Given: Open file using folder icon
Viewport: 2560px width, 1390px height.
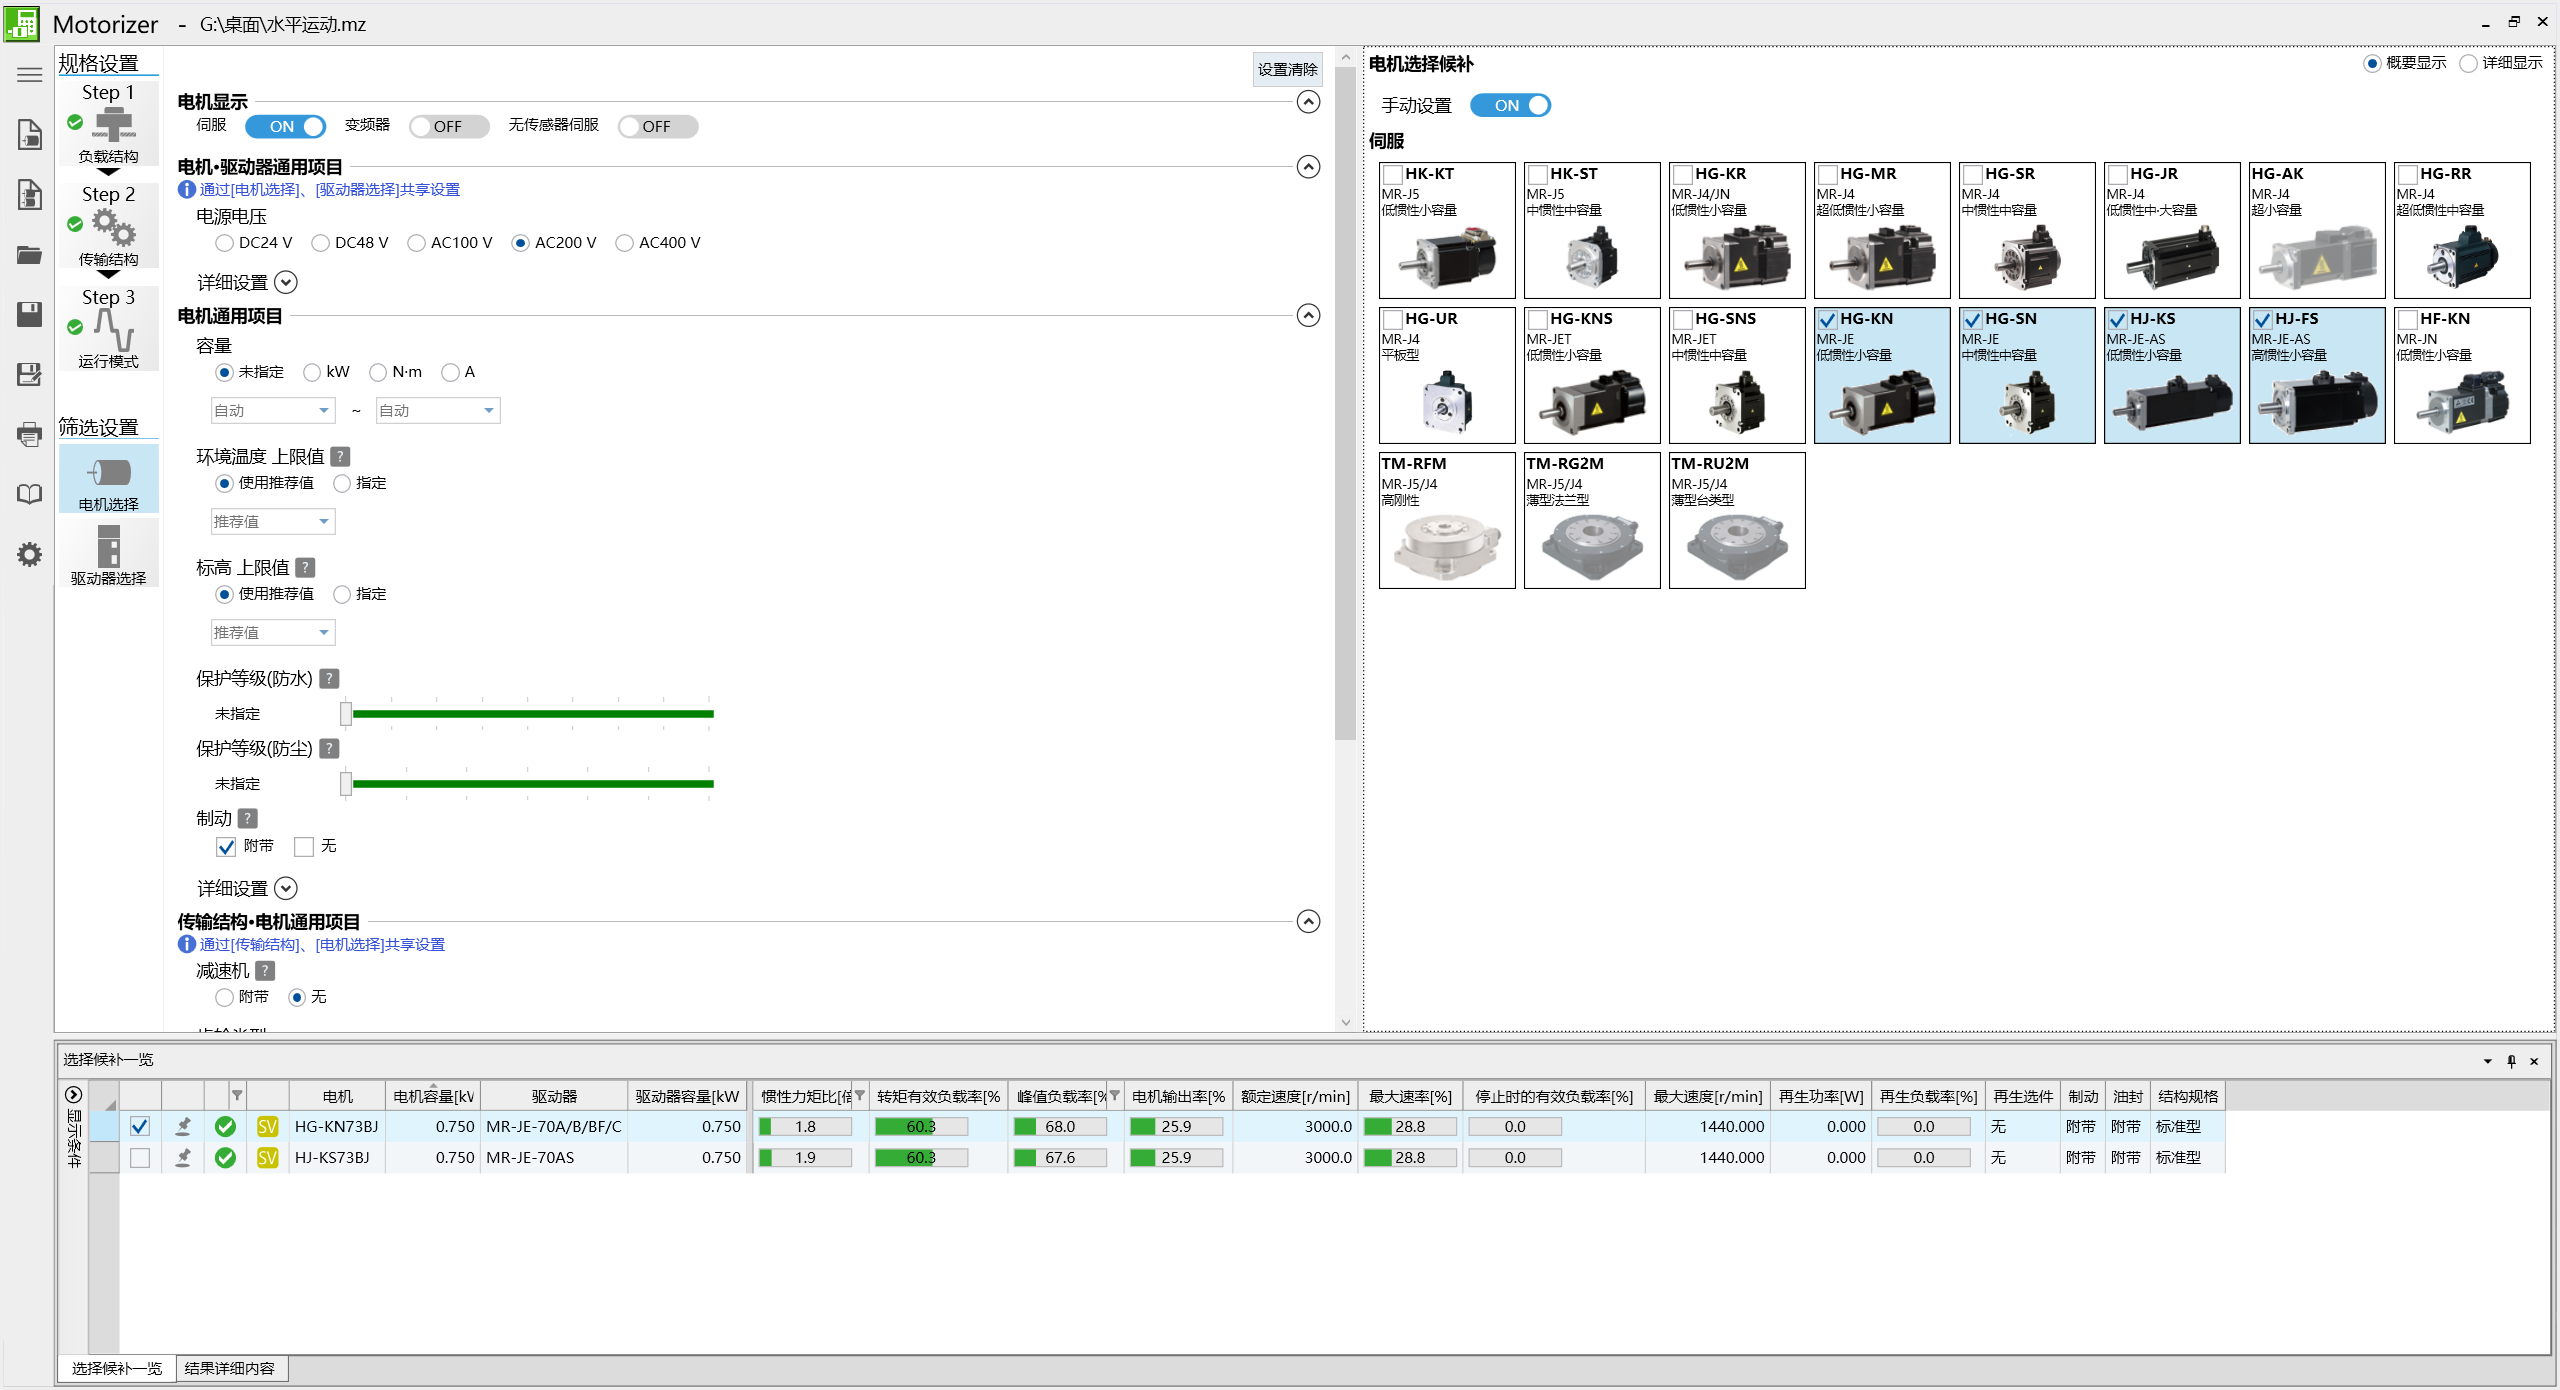Looking at the screenshot, I should pyautogui.click(x=30, y=255).
